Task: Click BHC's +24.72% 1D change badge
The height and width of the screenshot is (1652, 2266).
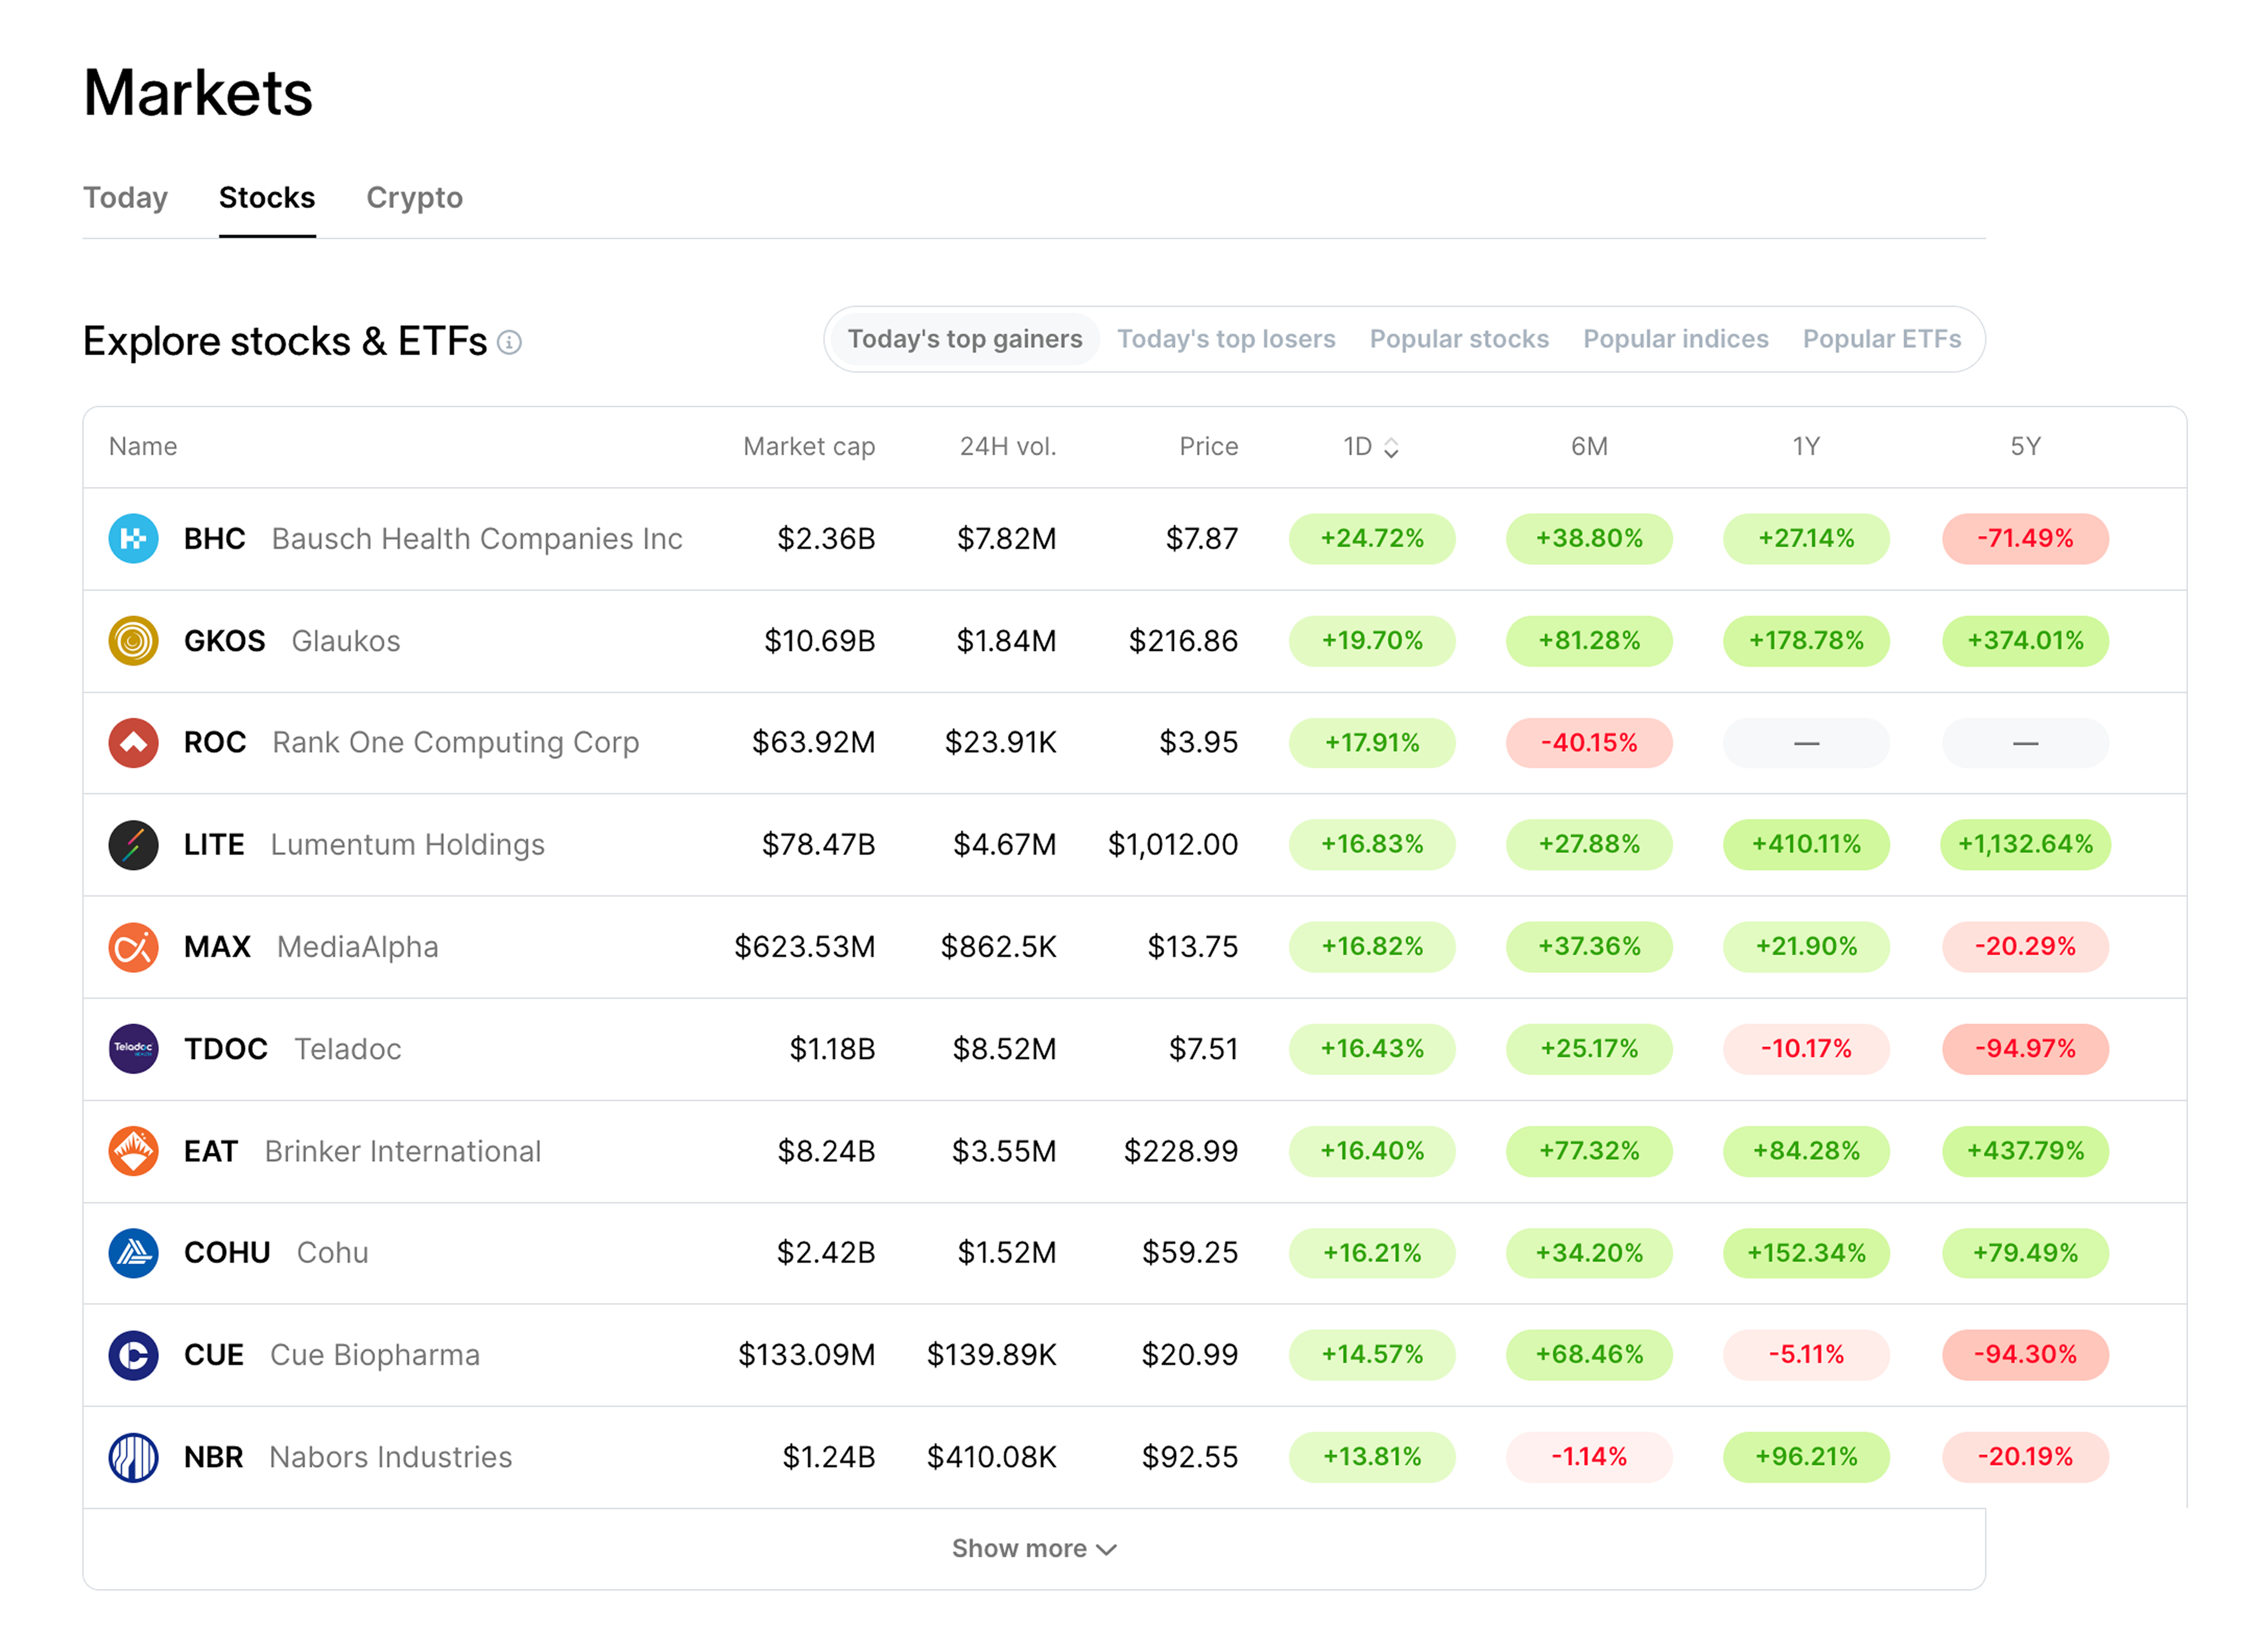Action: 1372,539
